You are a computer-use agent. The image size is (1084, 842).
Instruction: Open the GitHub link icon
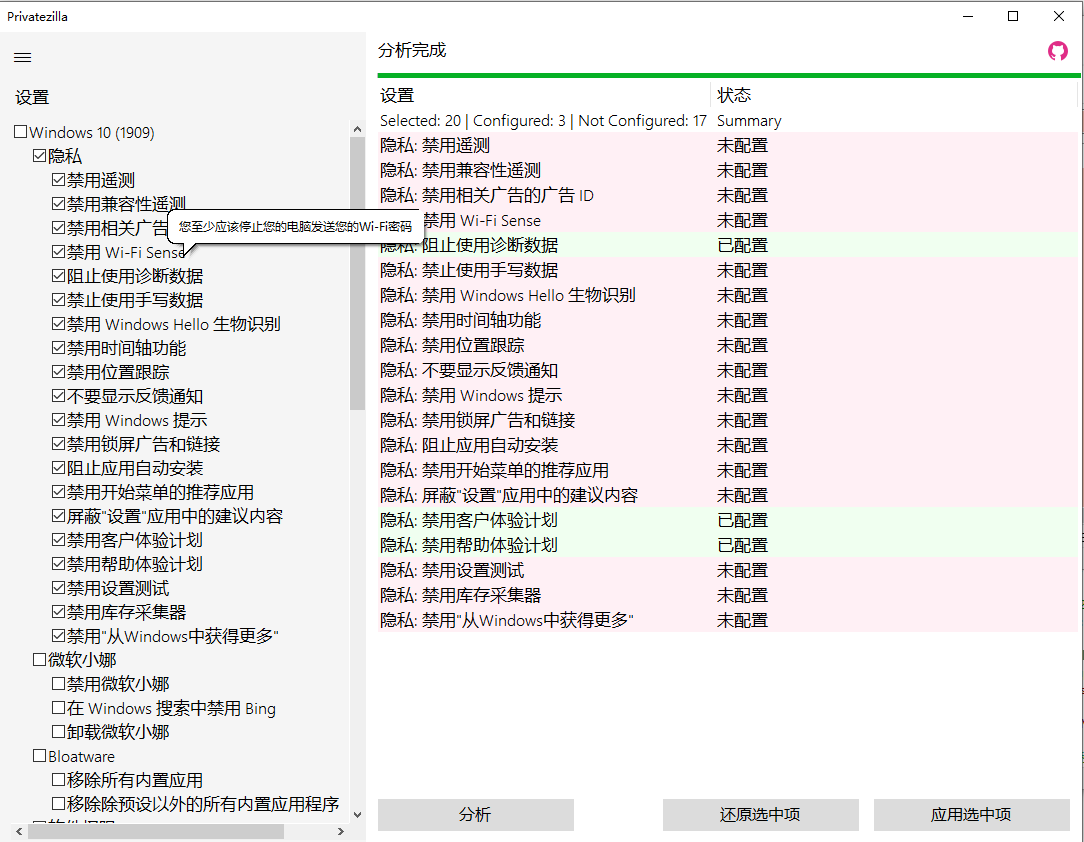1057,50
